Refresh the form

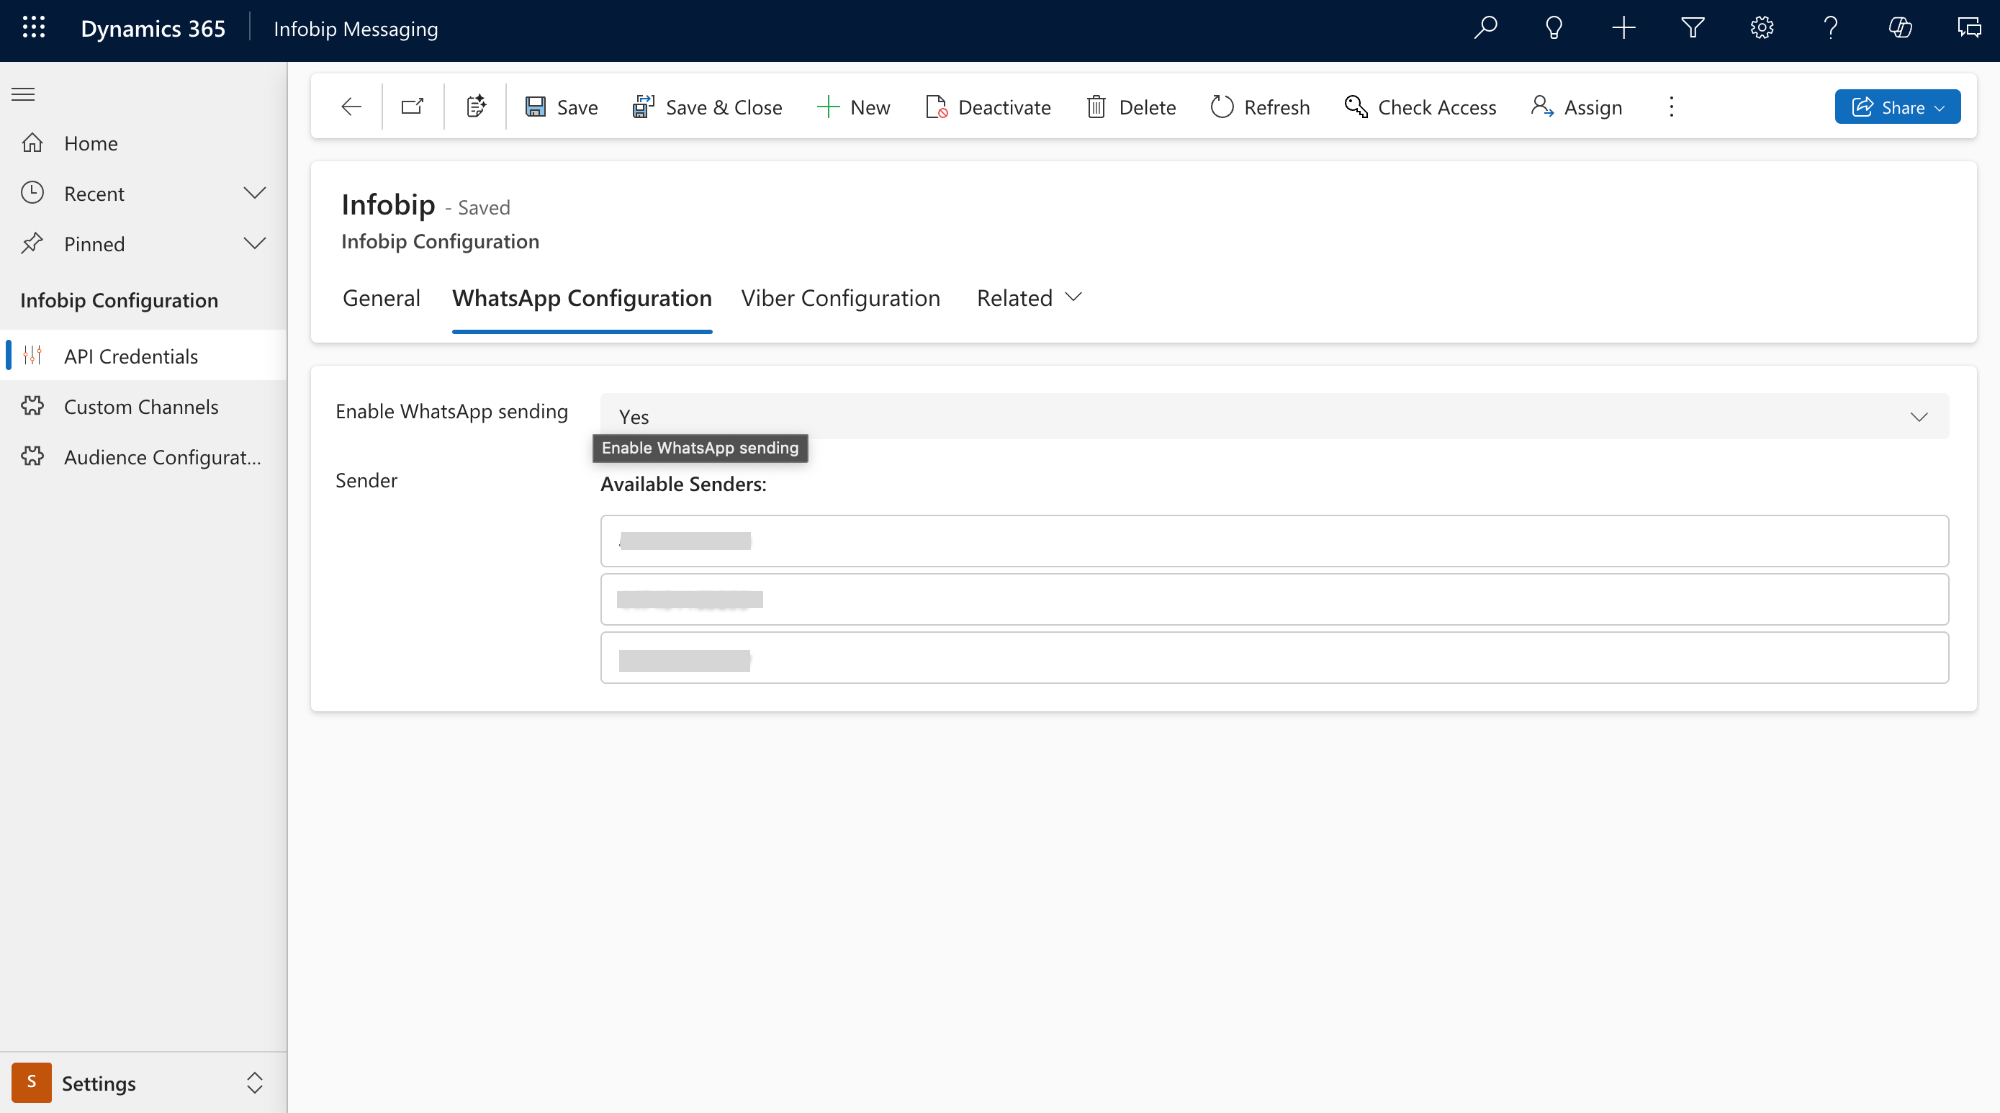1260,107
